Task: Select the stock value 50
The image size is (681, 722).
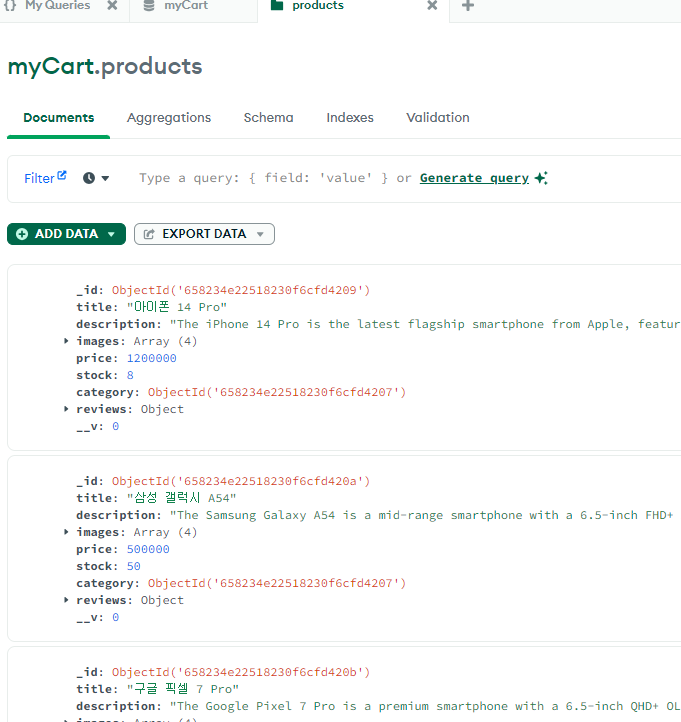Action: coord(134,566)
